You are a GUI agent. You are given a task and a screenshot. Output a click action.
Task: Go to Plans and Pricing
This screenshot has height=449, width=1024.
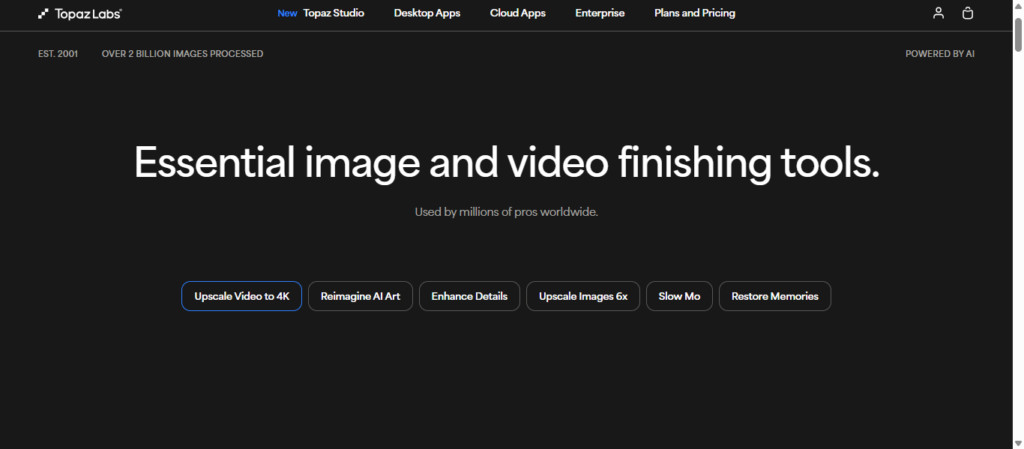click(694, 14)
